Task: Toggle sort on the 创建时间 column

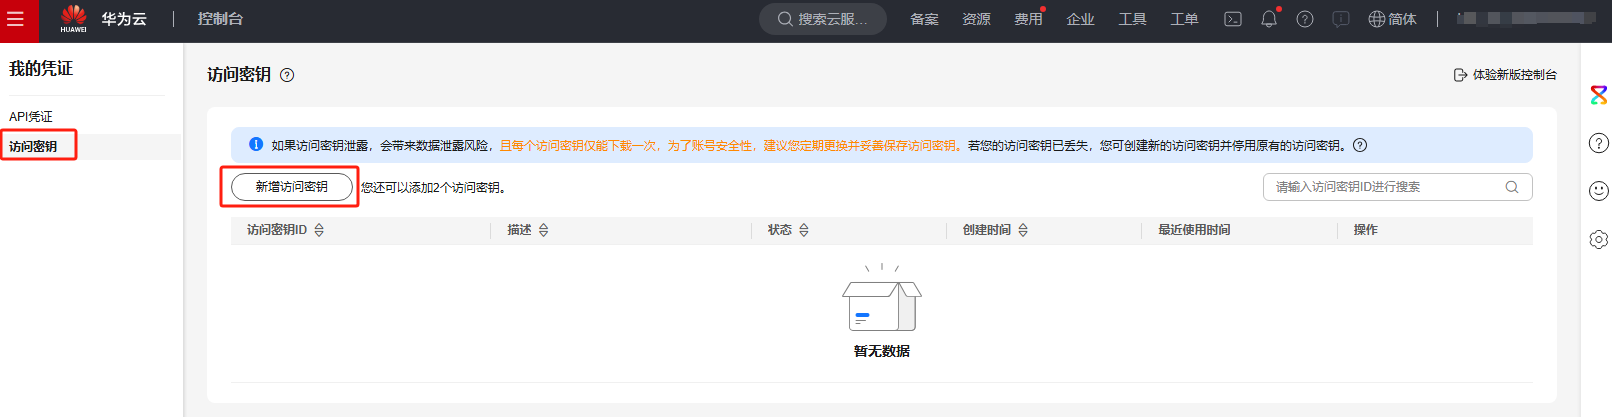Action: pyautogui.click(x=1023, y=230)
